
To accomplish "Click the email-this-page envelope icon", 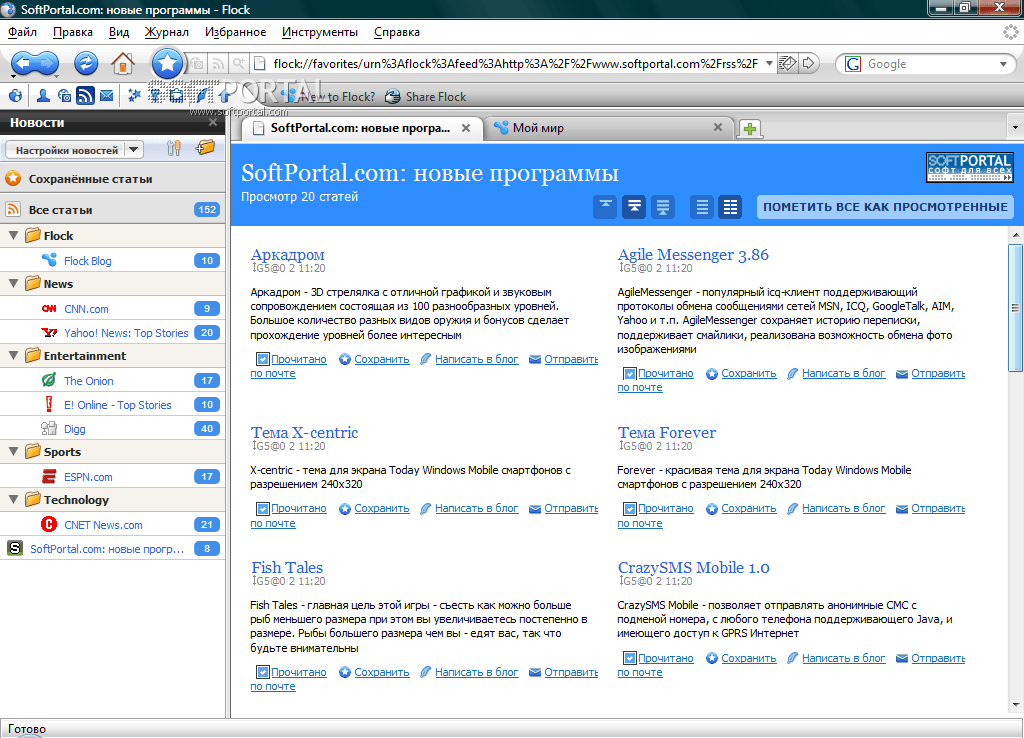I will click(788, 63).
